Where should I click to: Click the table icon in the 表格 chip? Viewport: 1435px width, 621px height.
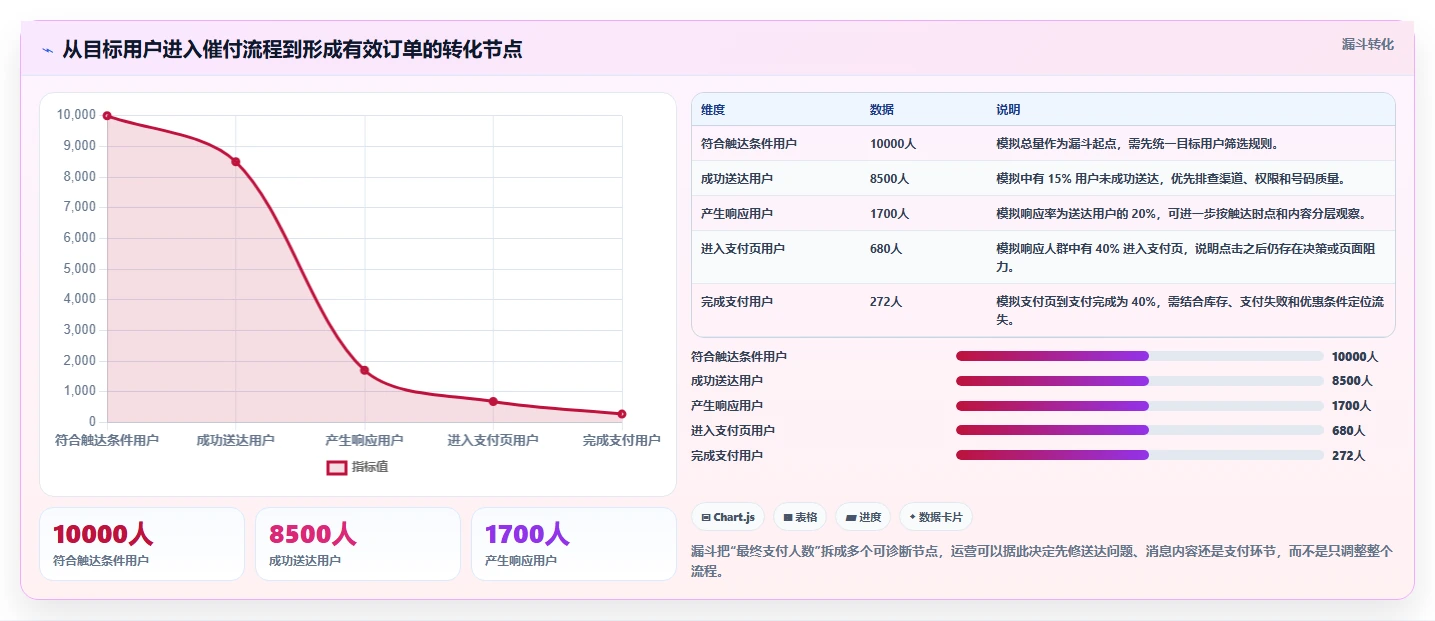(x=788, y=517)
